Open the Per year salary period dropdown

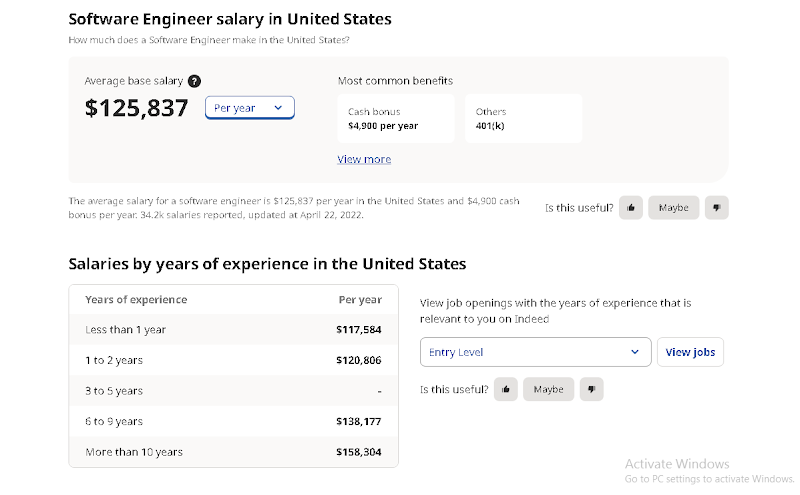point(250,108)
